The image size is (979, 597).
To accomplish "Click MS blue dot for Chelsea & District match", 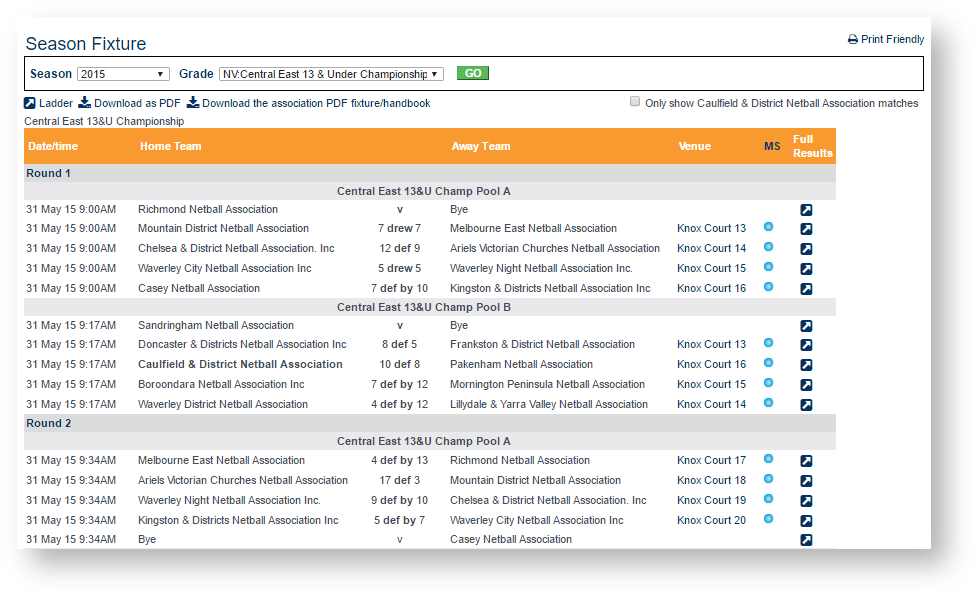I will click(769, 247).
